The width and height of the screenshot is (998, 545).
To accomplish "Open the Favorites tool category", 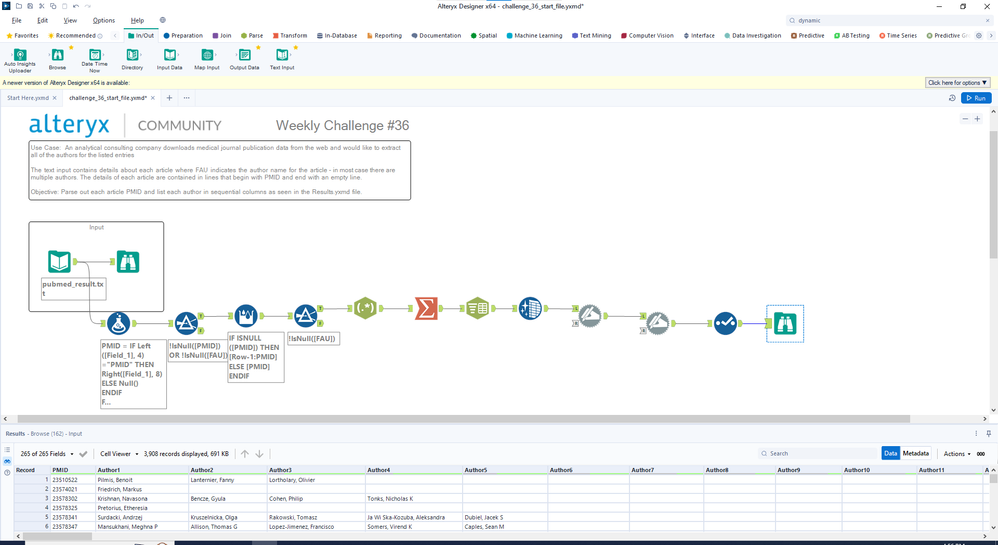I will 22,36.
